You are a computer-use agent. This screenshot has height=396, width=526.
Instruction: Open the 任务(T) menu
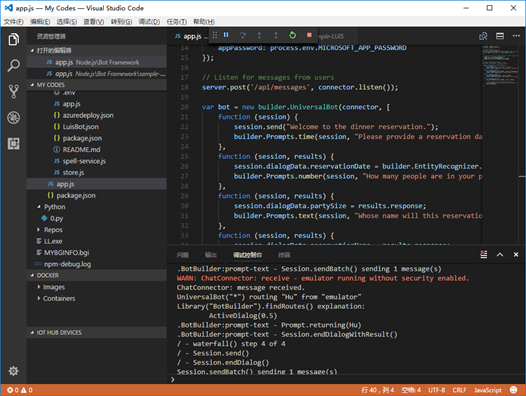coord(177,22)
